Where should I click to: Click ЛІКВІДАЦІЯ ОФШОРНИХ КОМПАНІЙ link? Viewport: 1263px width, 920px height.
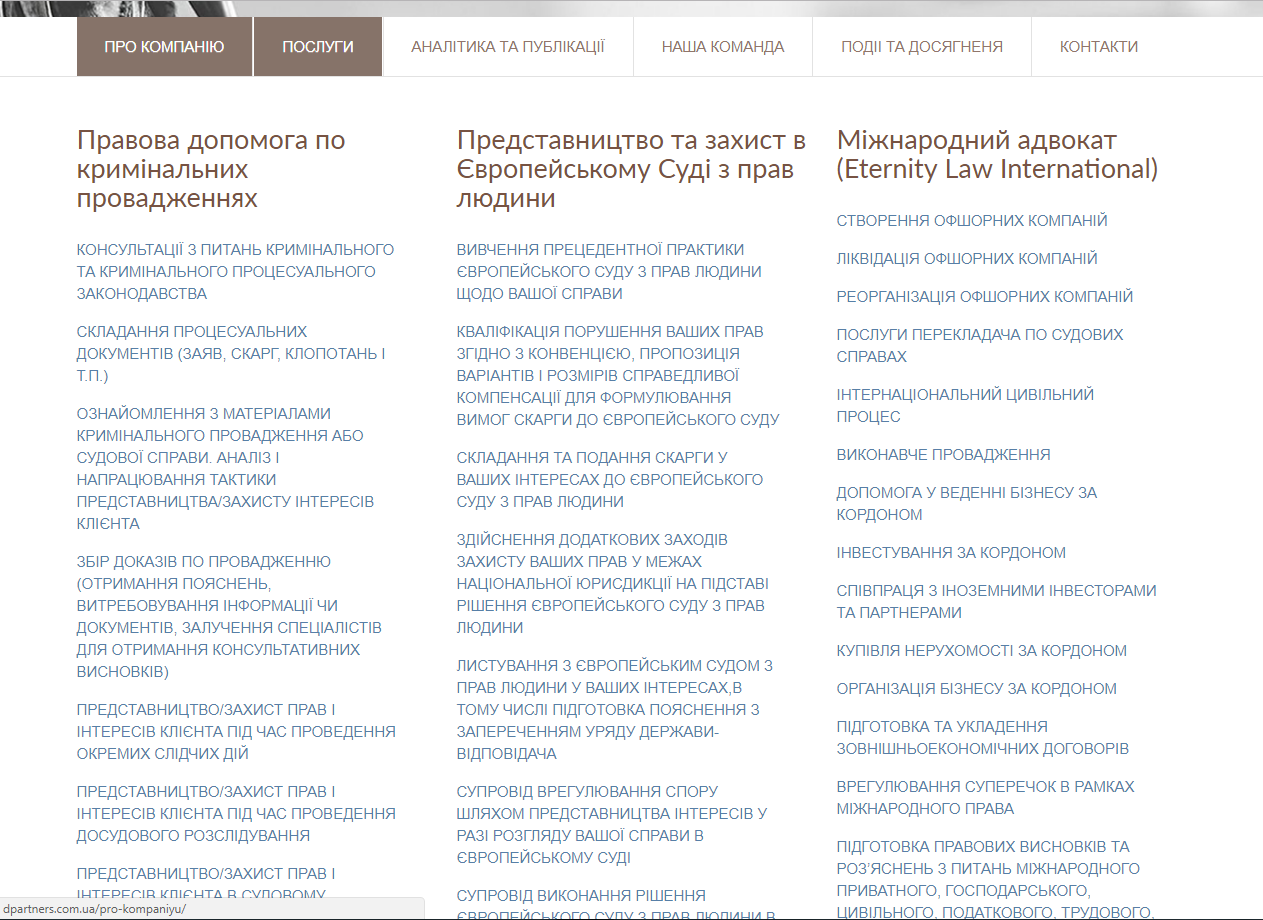[x=966, y=259]
